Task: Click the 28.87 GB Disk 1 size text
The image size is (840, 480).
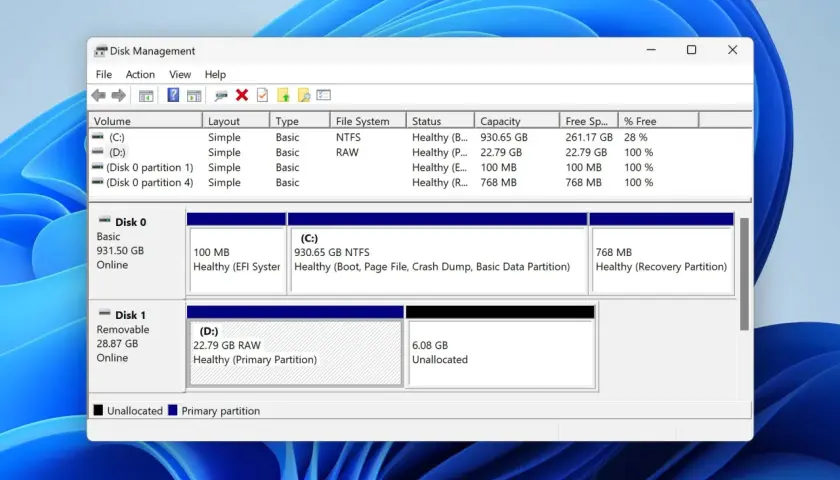Action: (117, 343)
